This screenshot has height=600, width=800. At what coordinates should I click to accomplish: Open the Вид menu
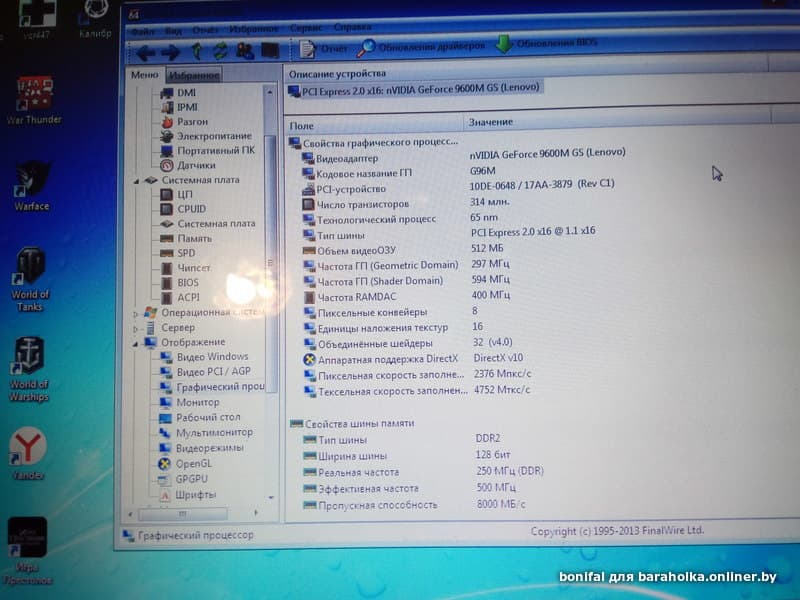(x=173, y=31)
